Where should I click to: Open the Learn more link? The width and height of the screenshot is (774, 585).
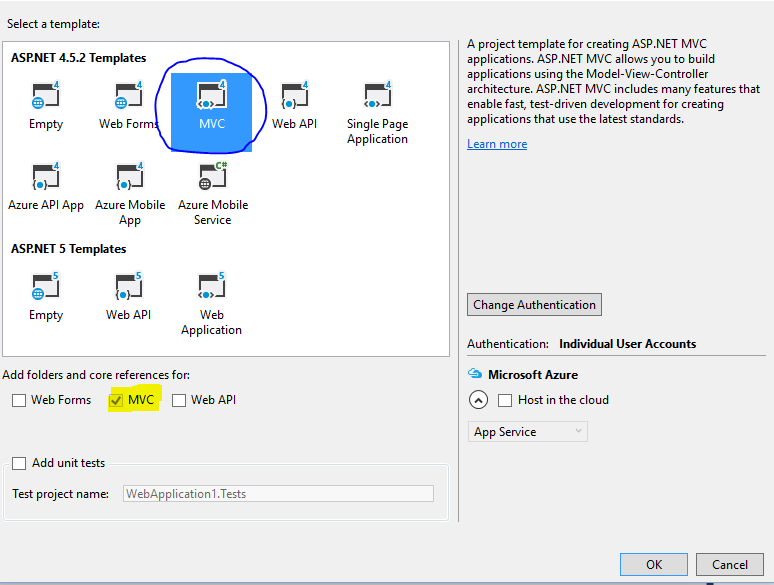click(x=497, y=144)
